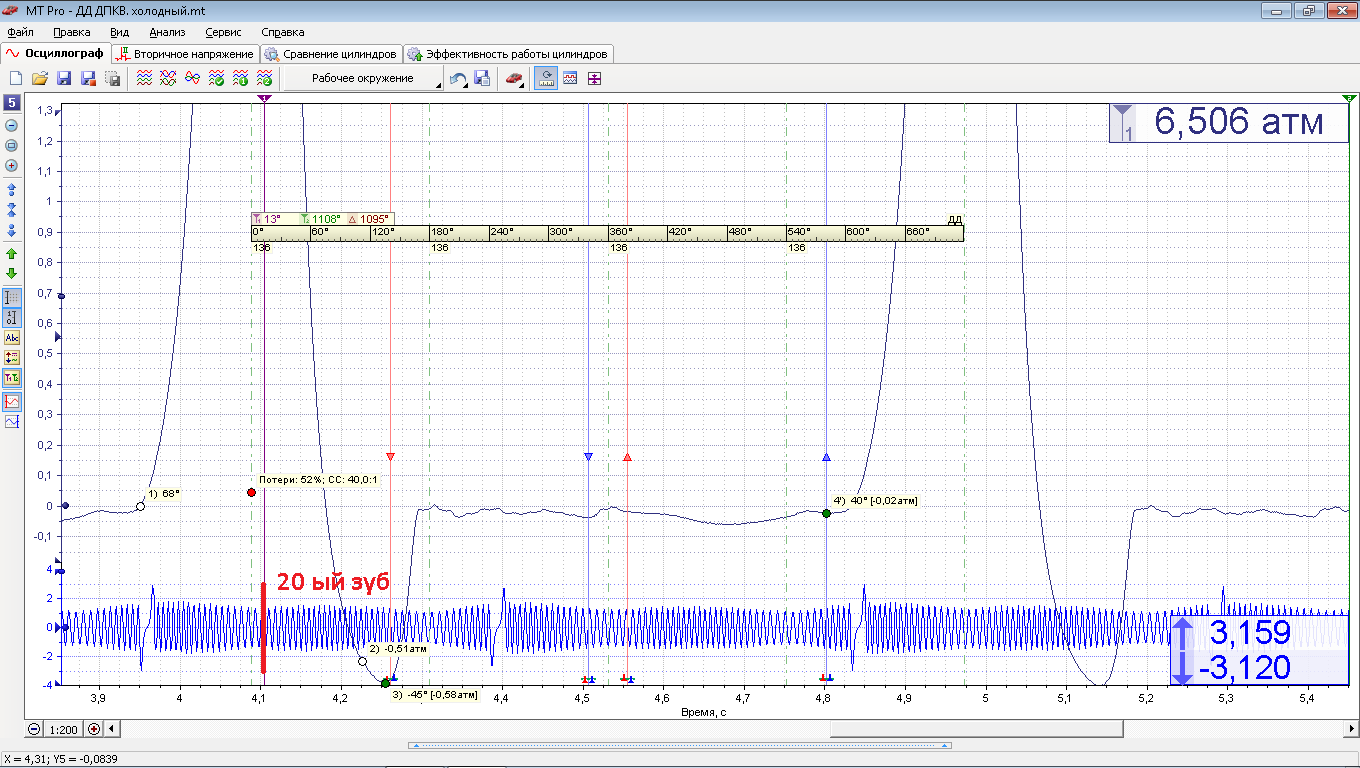1360x768 pixels.
Task: Open the 1:200 scale selector
Action: point(63,728)
